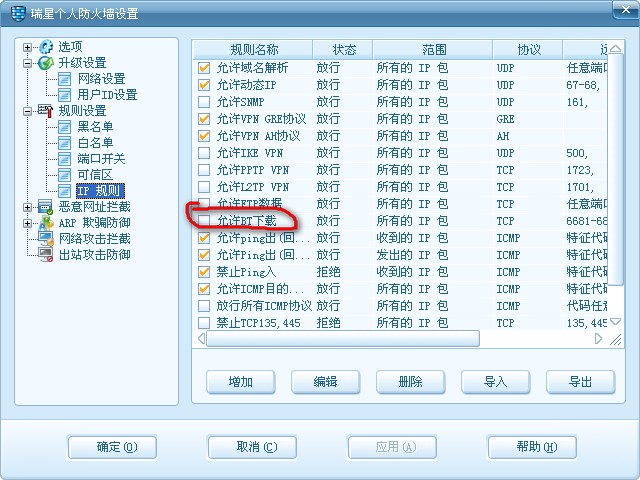The width and height of the screenshot is (640, 480).
Task: Check the 禁止TCP135,445 rule
Action: 204,323
